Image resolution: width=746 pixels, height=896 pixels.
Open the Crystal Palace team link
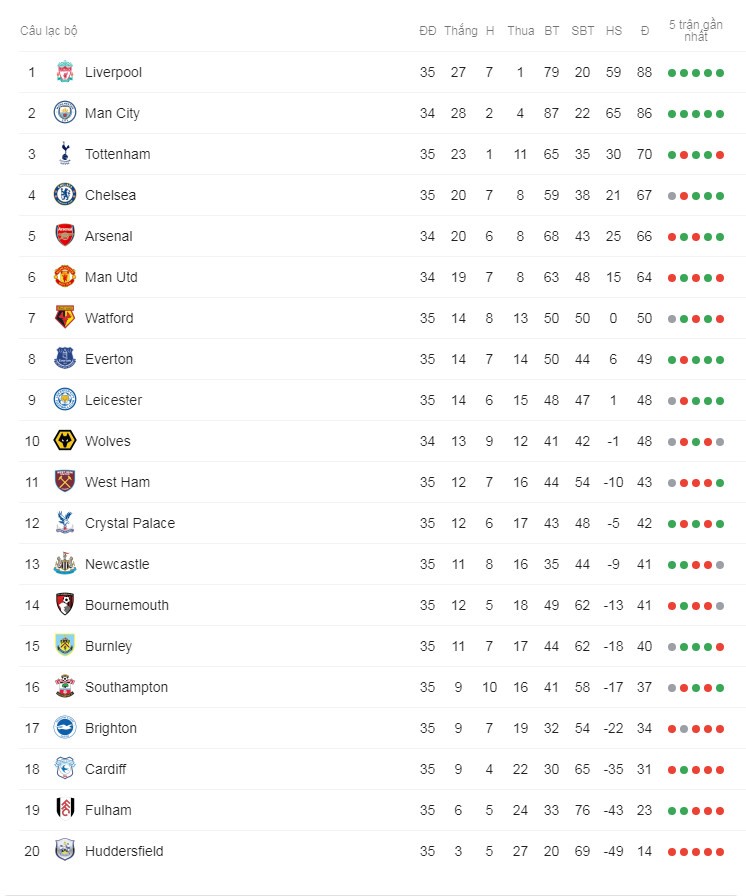[x=130, y=523]
